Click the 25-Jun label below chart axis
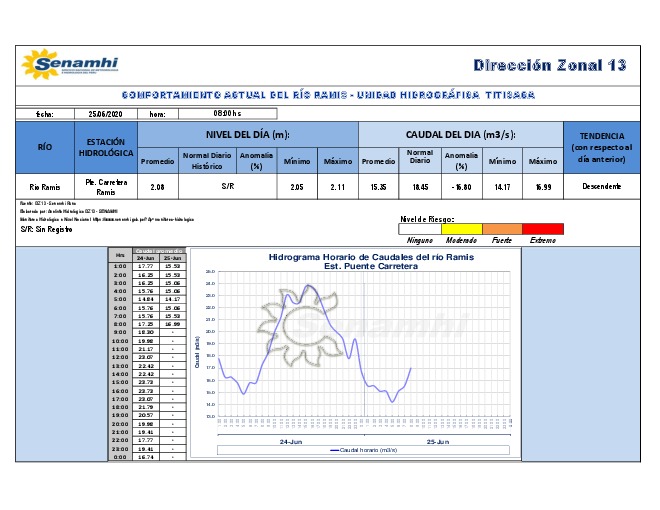This screenshot has width=660, height=510. (x=436, y=440)
